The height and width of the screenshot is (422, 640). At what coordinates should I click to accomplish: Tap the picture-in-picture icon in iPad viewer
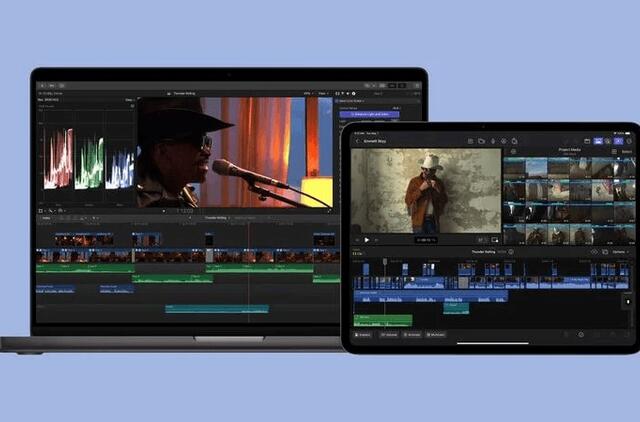coord(494,240)
